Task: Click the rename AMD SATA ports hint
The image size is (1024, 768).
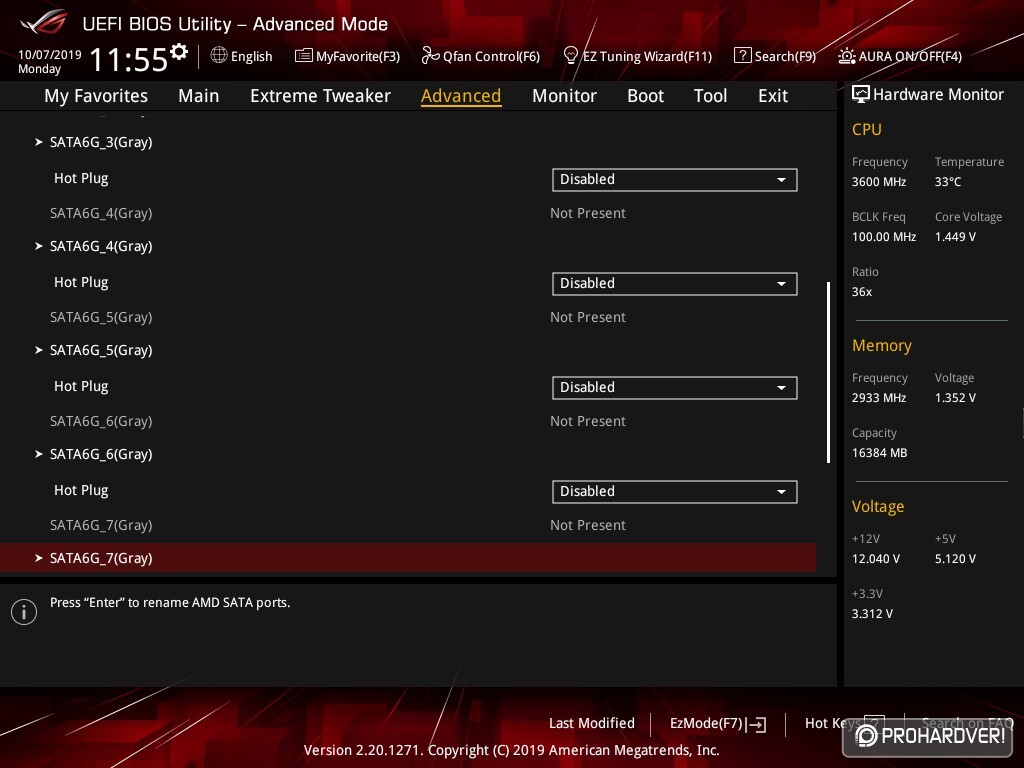Action: pyautogui.click(x=170, y=602)
